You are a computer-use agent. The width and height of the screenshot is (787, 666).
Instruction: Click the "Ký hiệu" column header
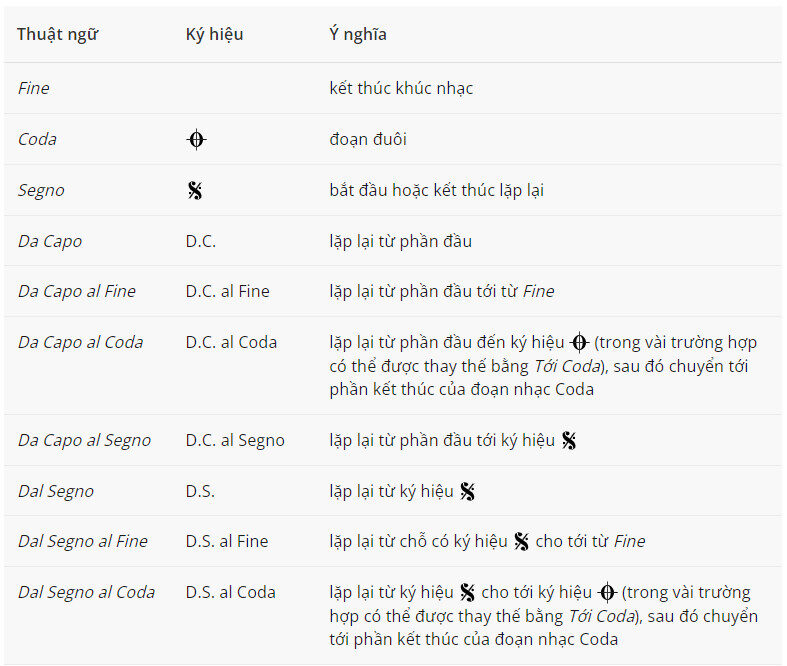point(214,34)
